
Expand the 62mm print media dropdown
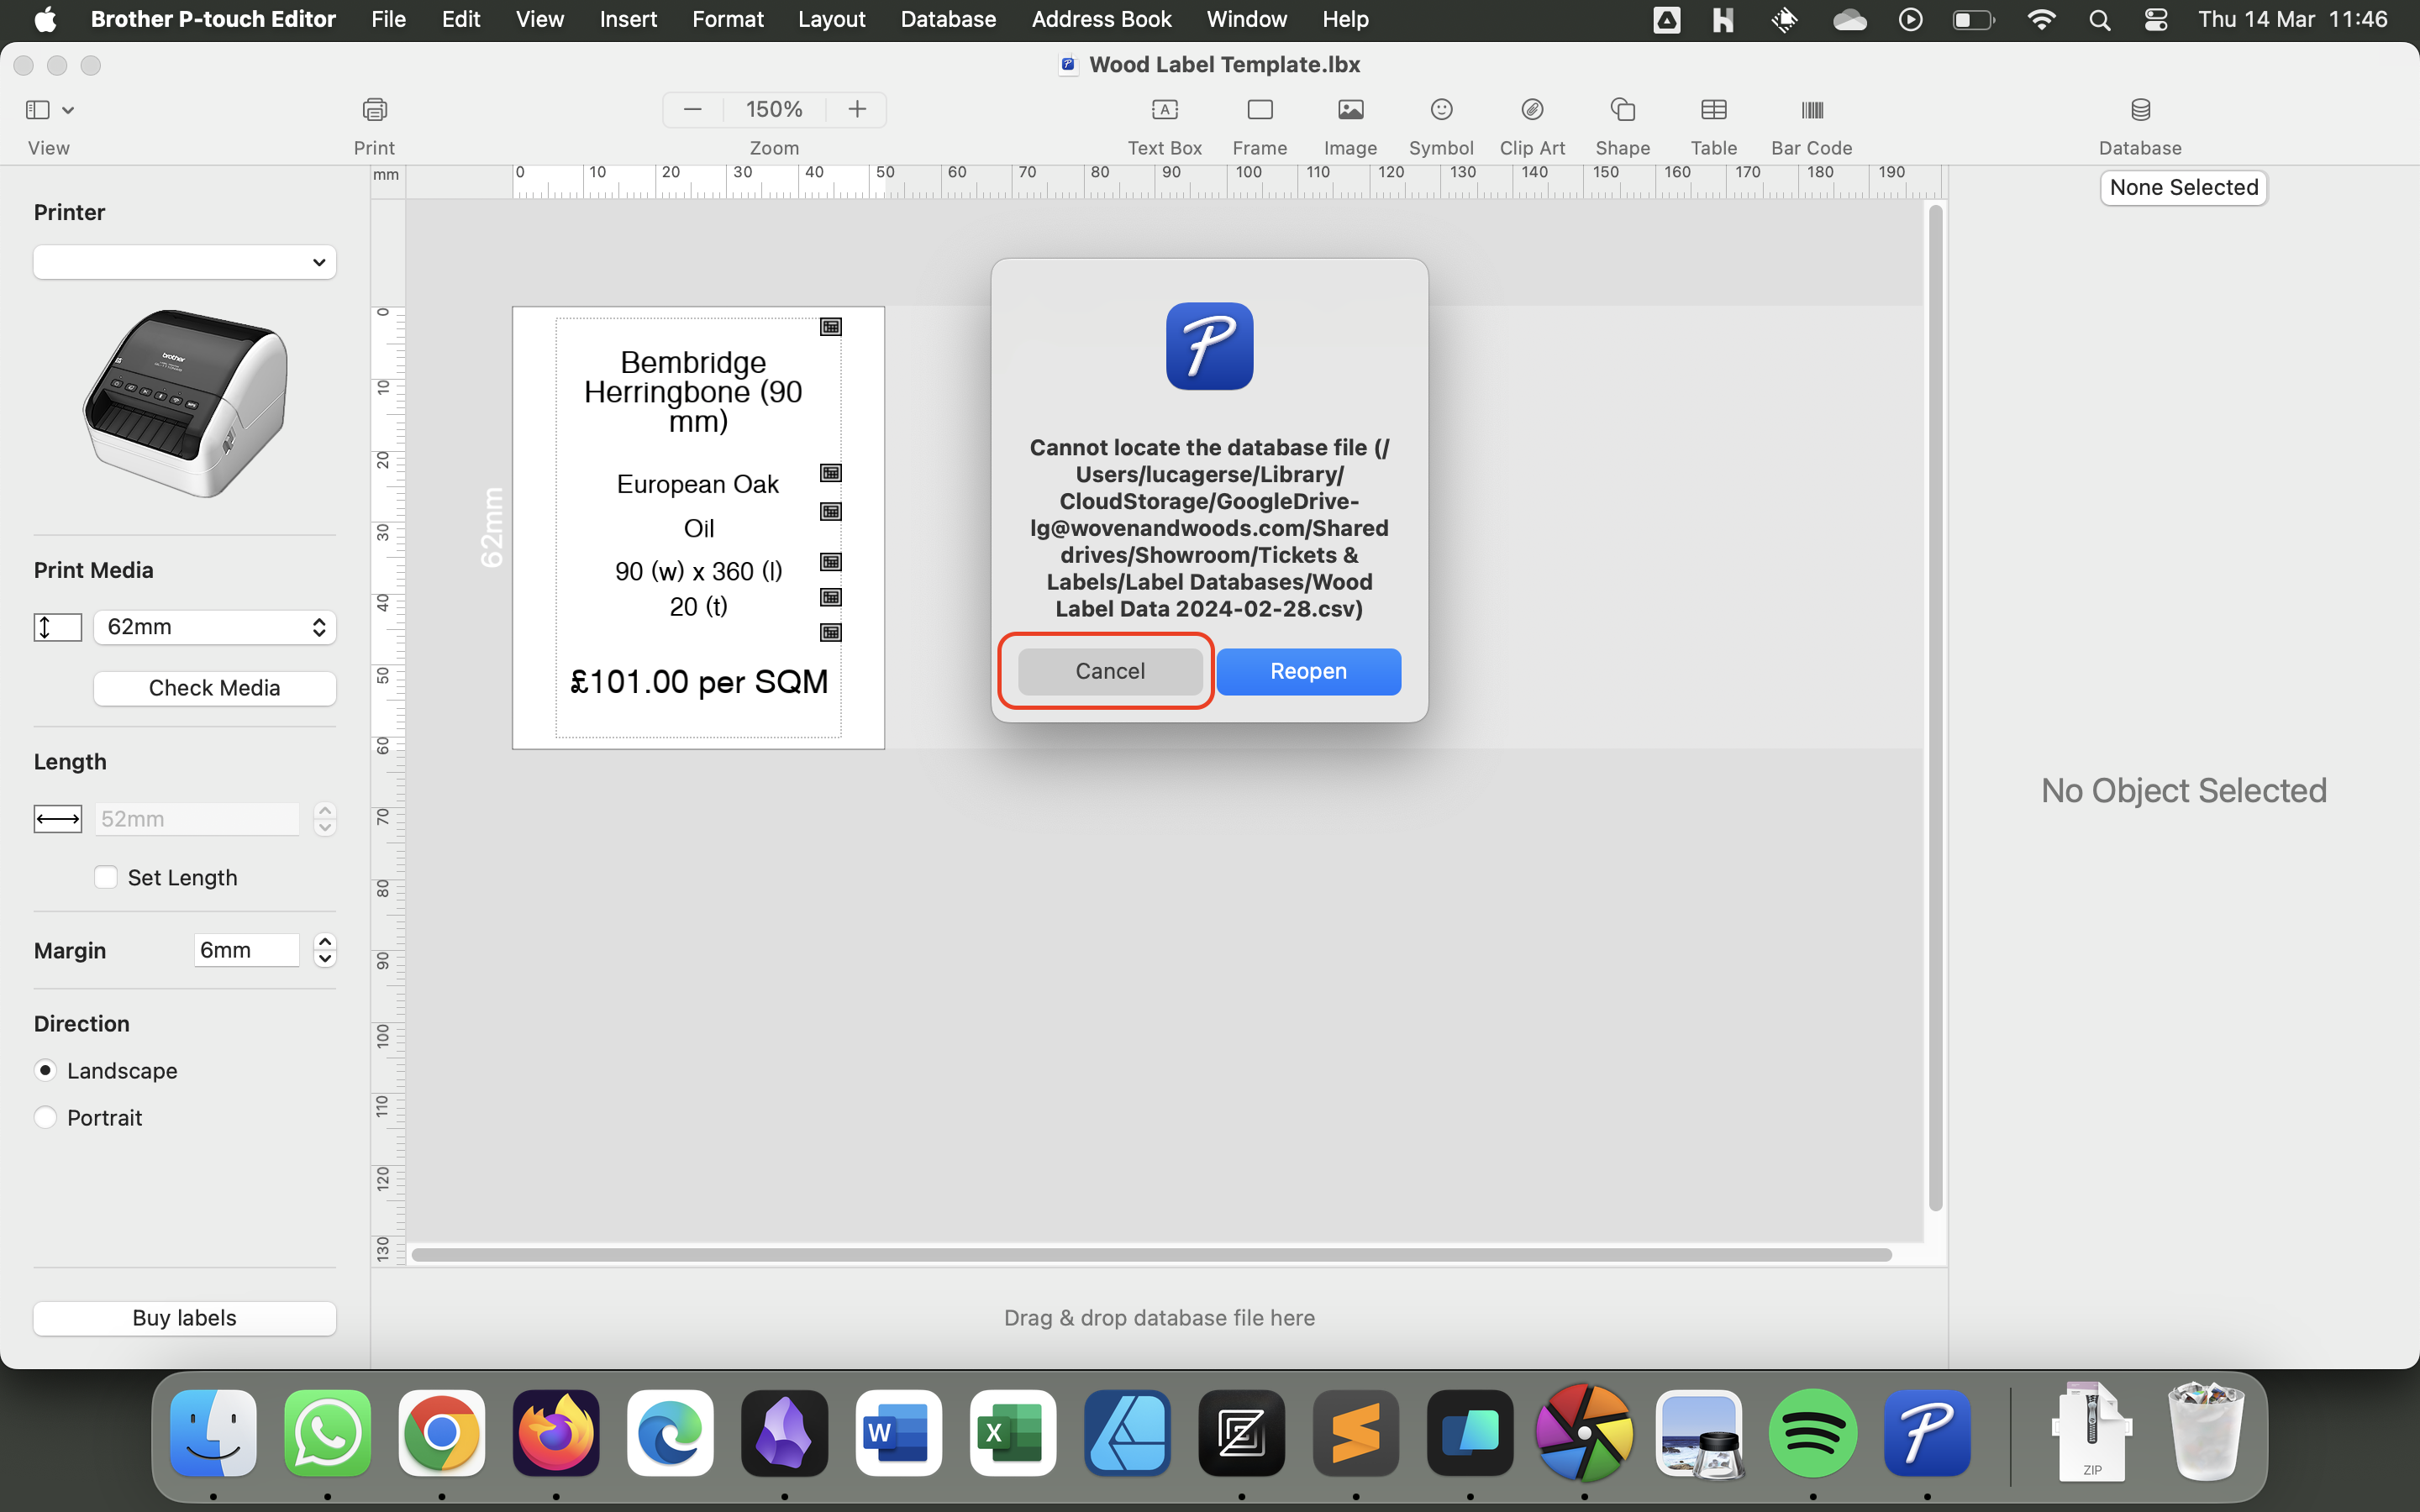pyautogui.click(x=215, y=627)
